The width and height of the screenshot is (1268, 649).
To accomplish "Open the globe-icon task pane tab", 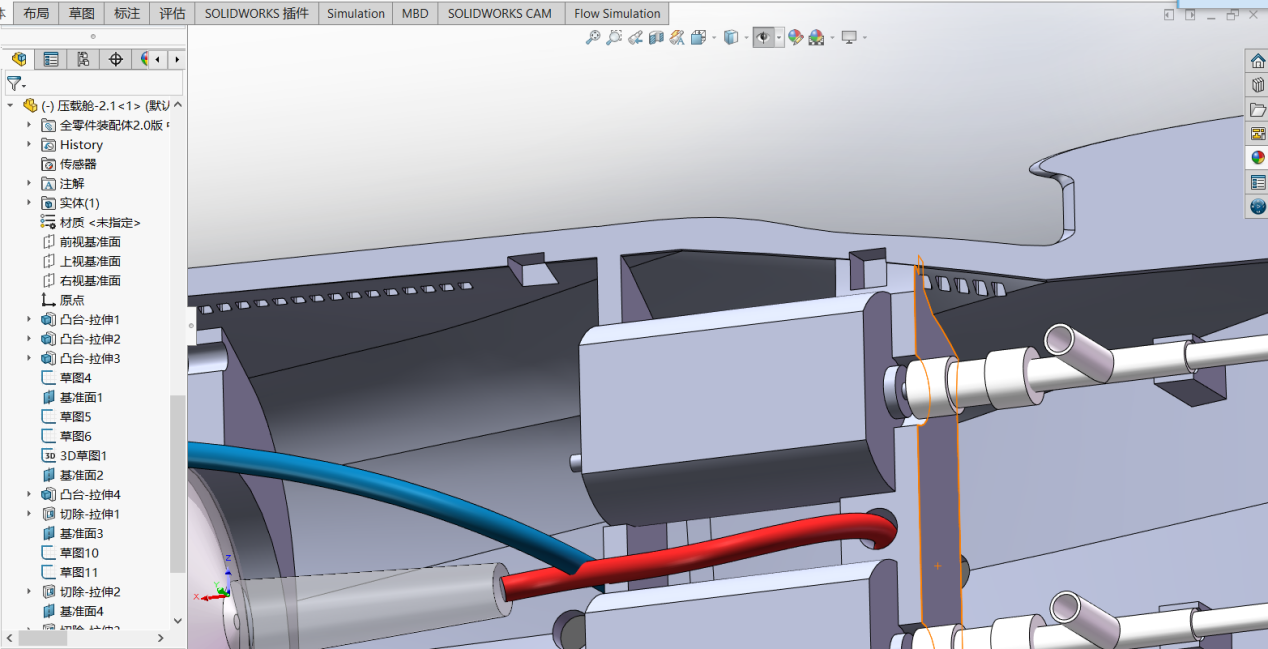I will pyautogui.click(x=1257, y=206).
